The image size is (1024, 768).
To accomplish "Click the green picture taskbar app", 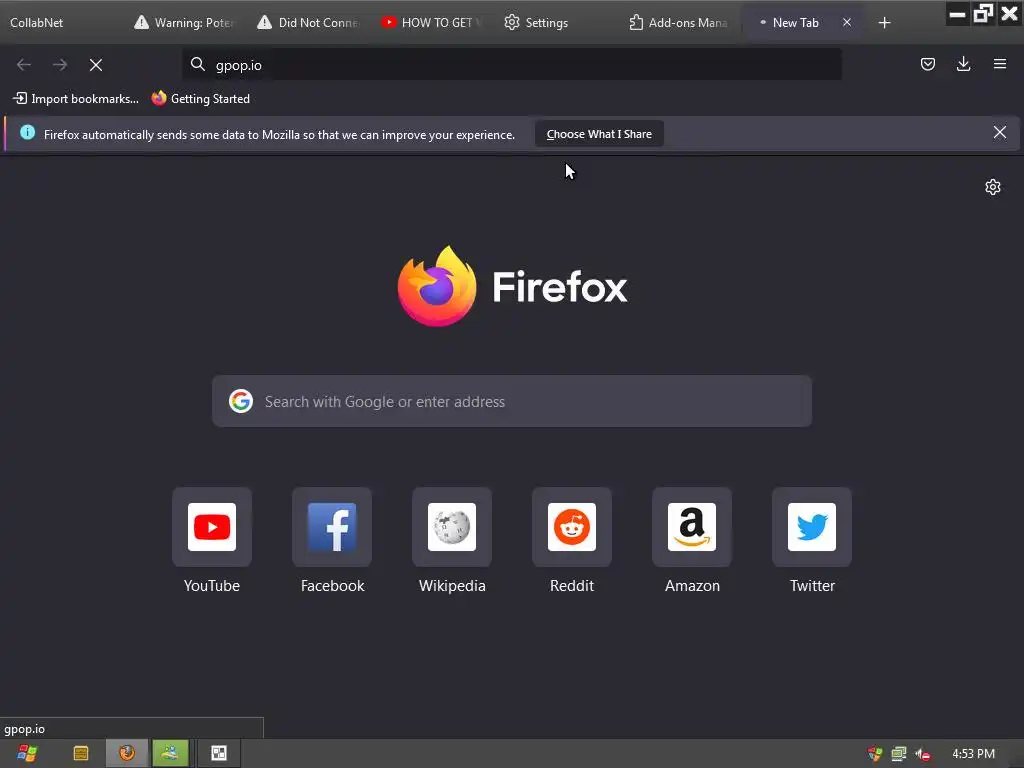I will [x=170, y=754].
